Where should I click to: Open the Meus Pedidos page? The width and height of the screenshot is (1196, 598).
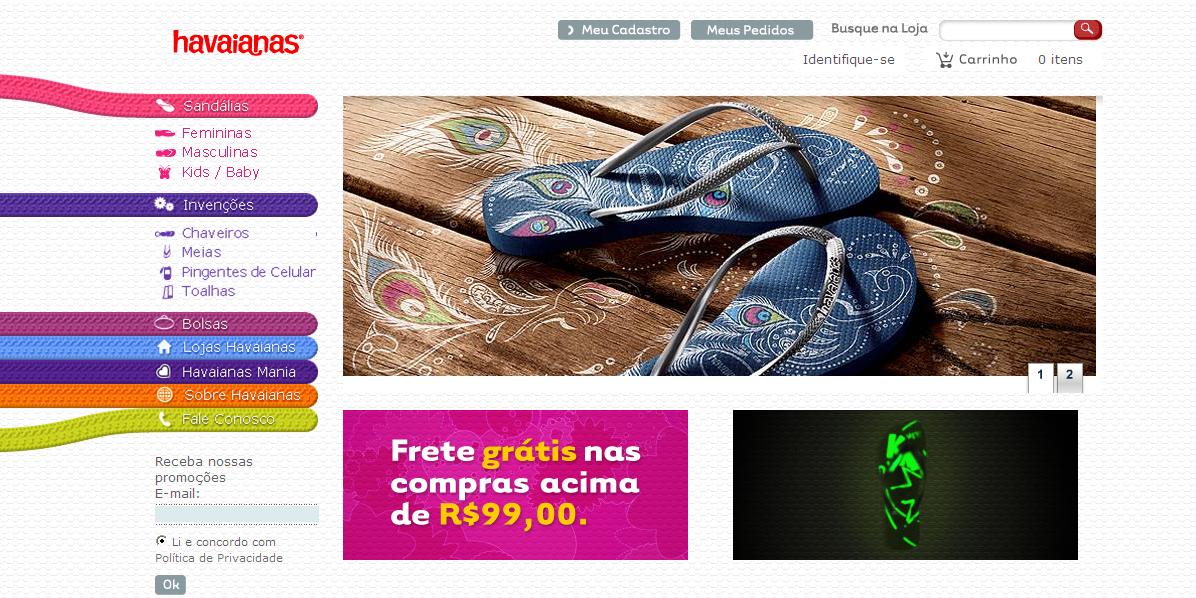pyautogui.click(x=751, y=30)
